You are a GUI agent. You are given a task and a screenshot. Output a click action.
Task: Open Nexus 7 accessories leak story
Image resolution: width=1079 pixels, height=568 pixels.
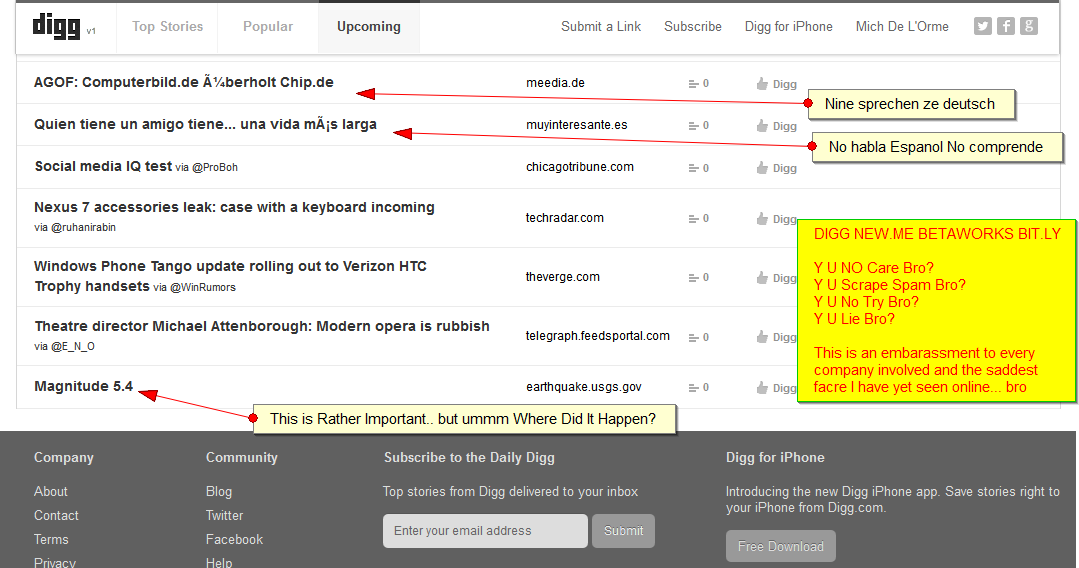pyautogui.click(x=234, y=207)
